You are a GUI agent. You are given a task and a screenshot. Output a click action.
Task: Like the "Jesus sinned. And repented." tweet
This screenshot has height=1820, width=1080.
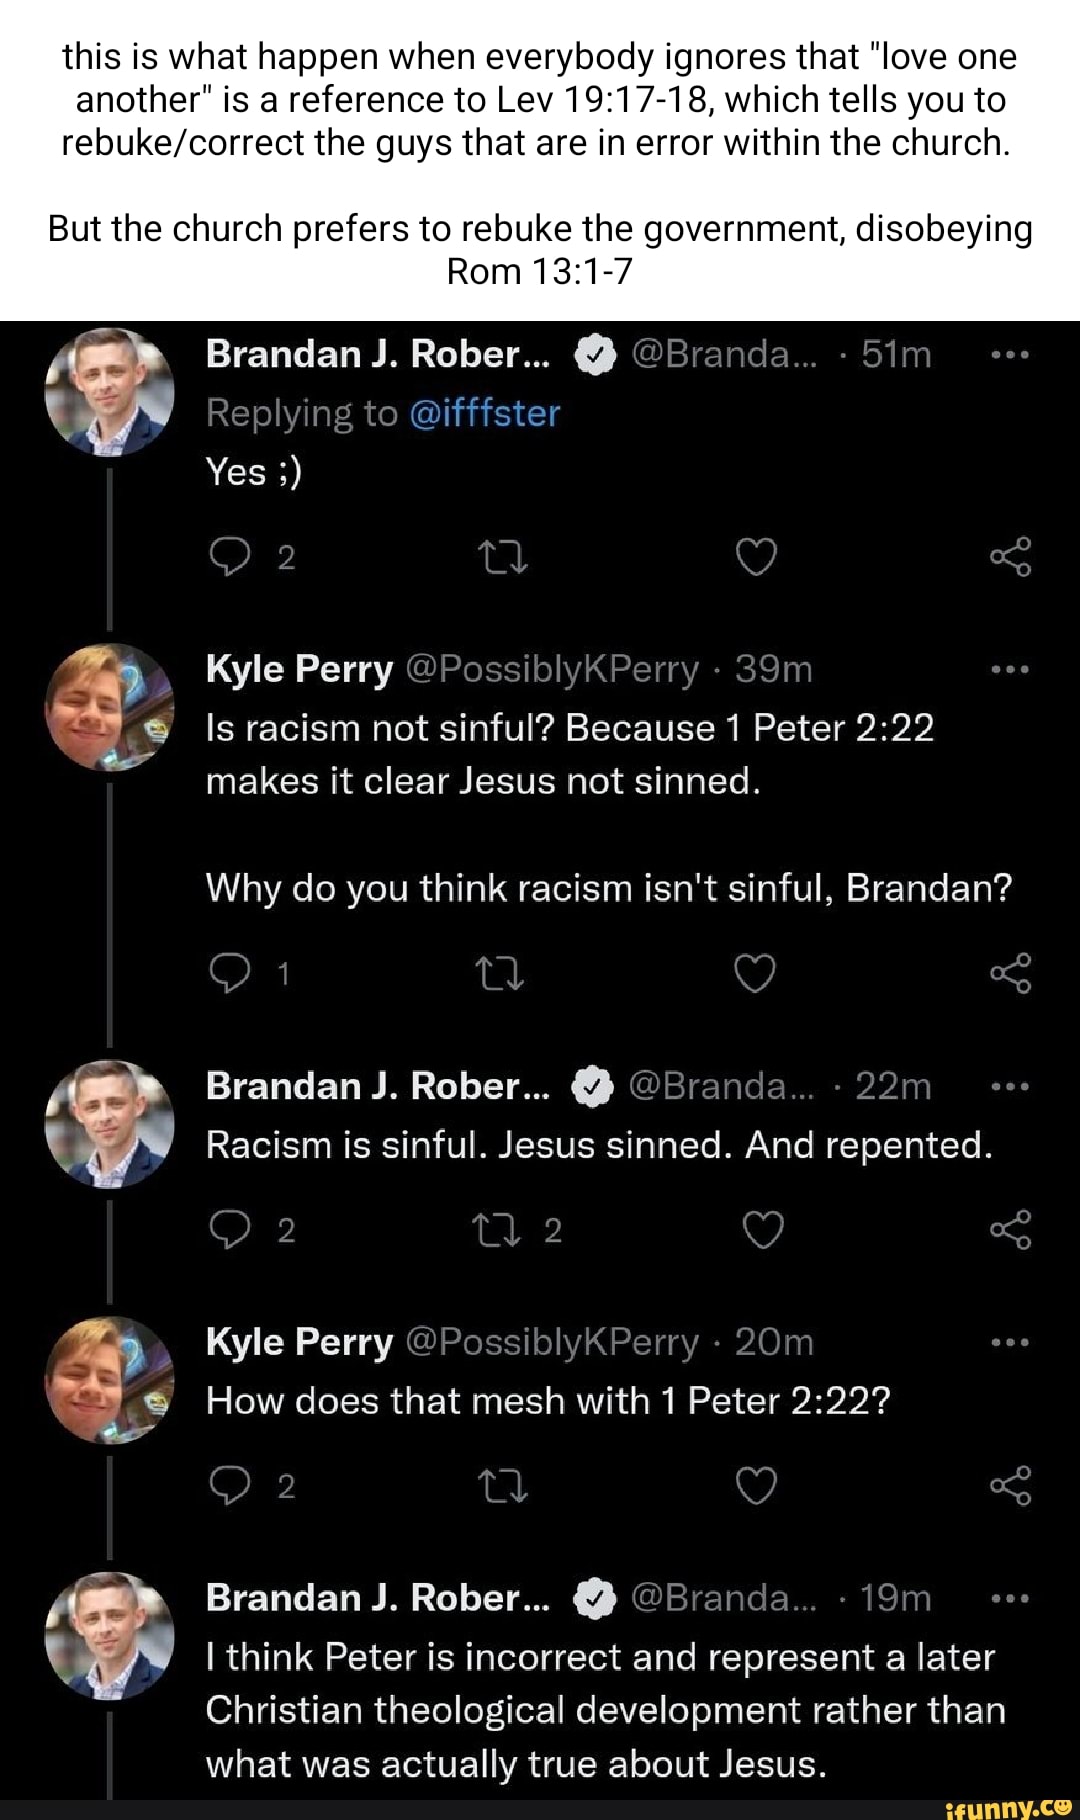[x=763, y=1230]
